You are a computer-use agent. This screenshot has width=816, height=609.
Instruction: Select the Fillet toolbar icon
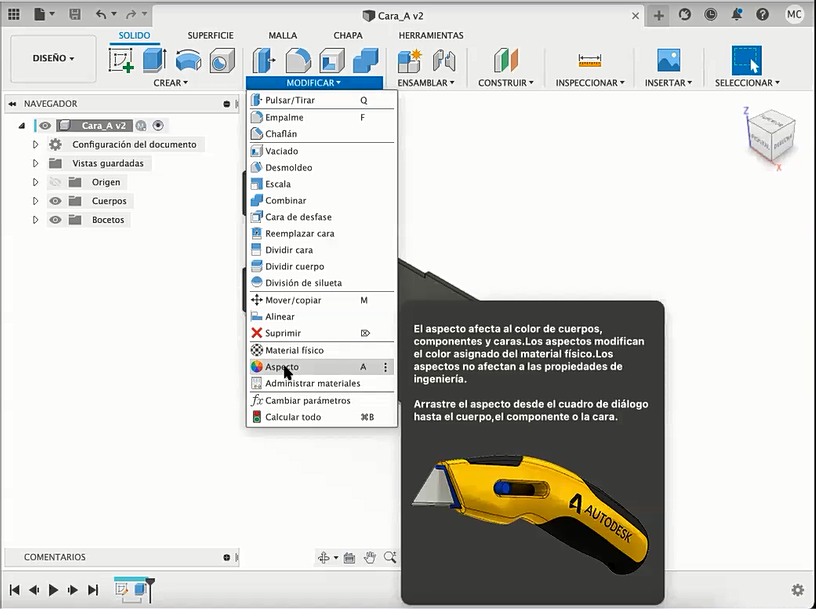[x=298, y=60]
